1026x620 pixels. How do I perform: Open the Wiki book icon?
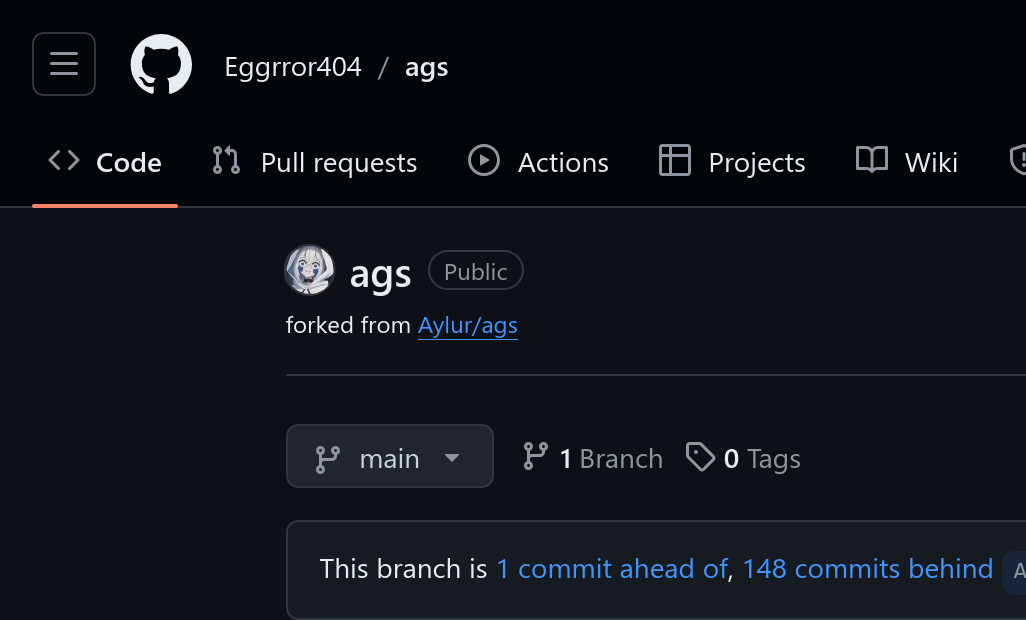click(x=871, y=160)
